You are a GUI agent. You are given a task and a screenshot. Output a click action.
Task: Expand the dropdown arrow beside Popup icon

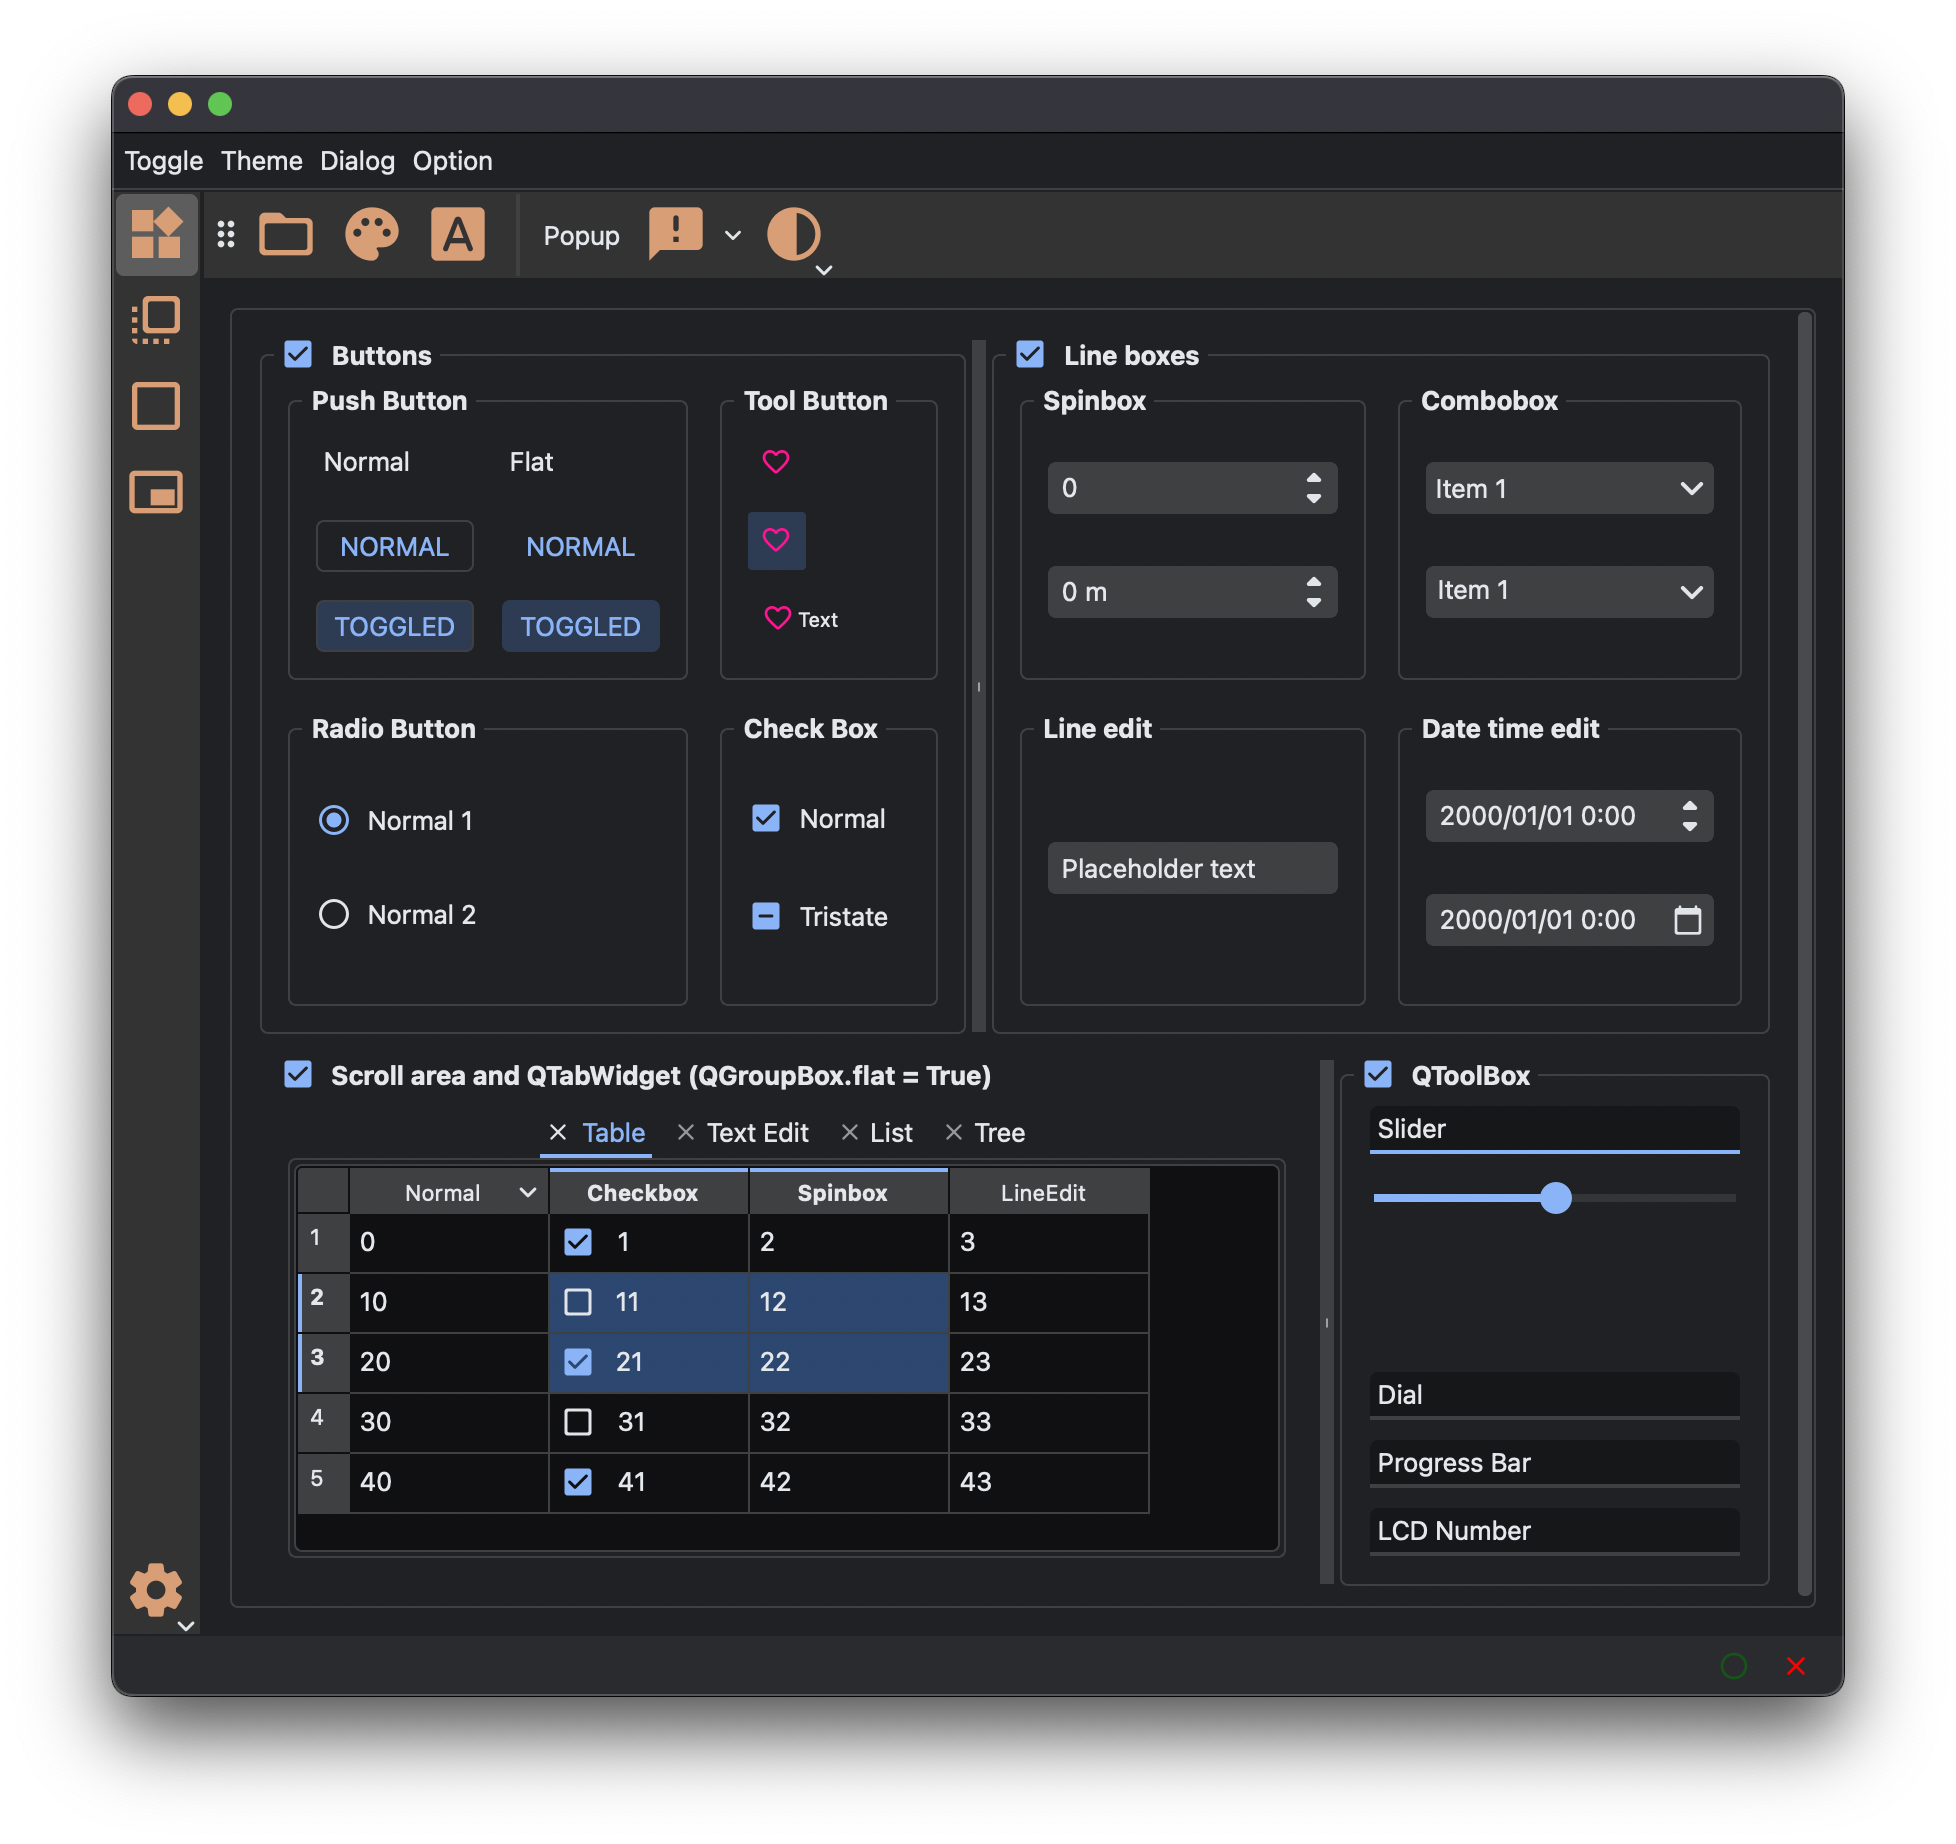point(733,236)
